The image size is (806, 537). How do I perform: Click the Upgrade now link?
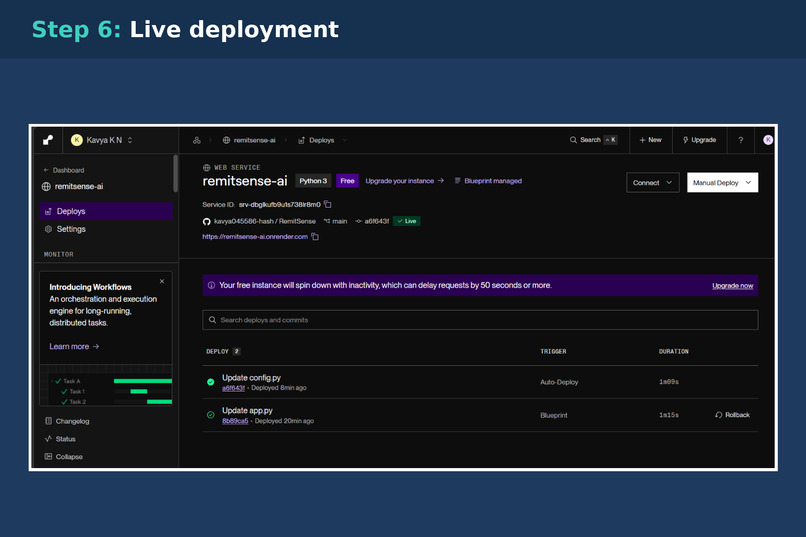coord(732,286)
